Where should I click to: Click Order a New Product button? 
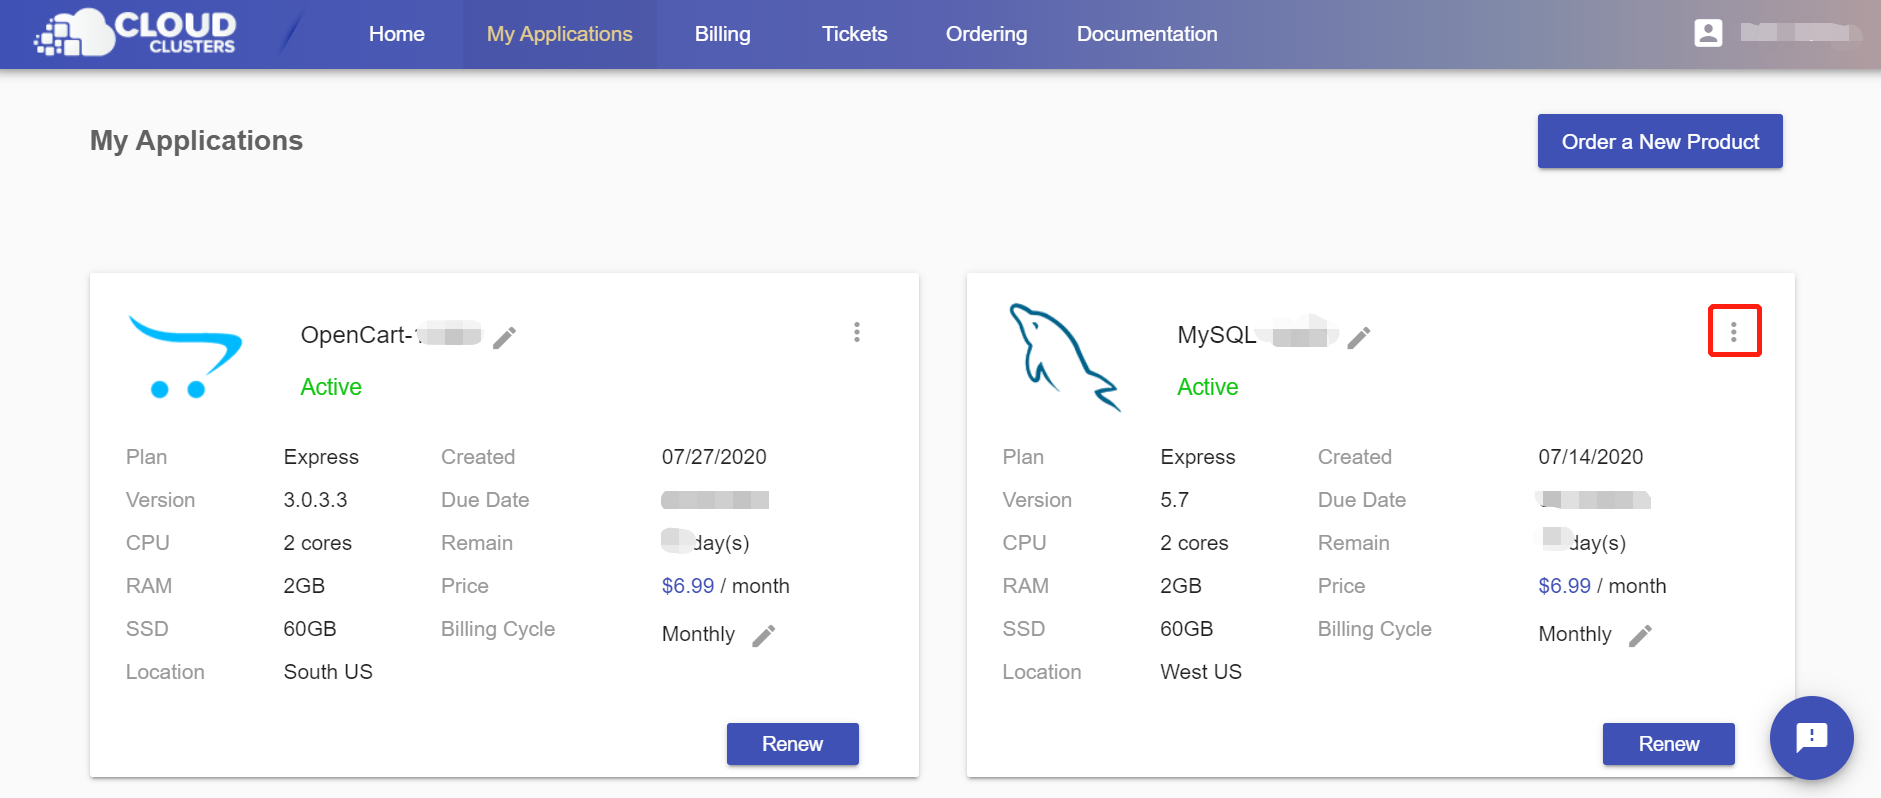click(1660, 141)
